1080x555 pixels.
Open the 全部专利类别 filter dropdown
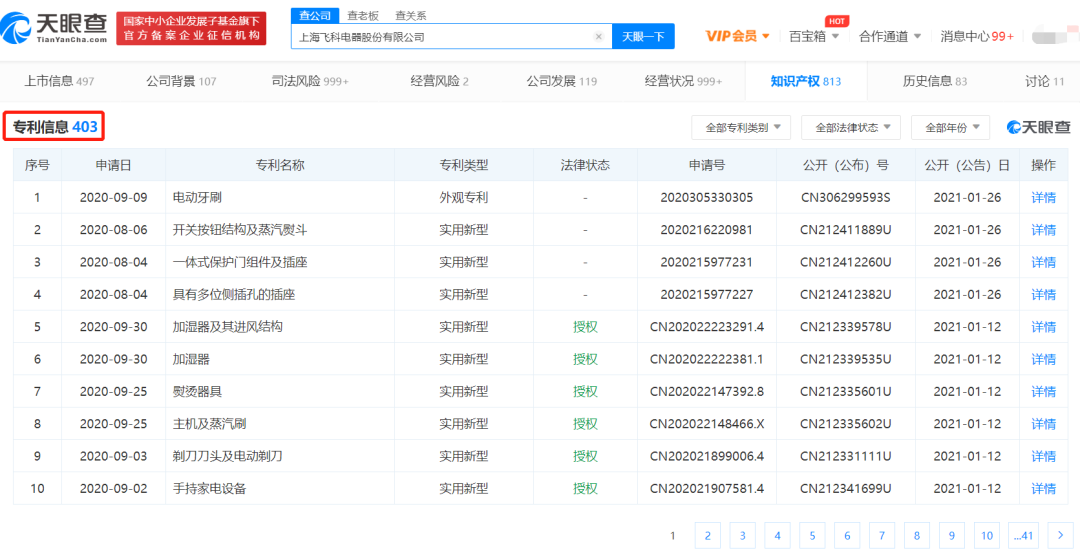(741, 127)
